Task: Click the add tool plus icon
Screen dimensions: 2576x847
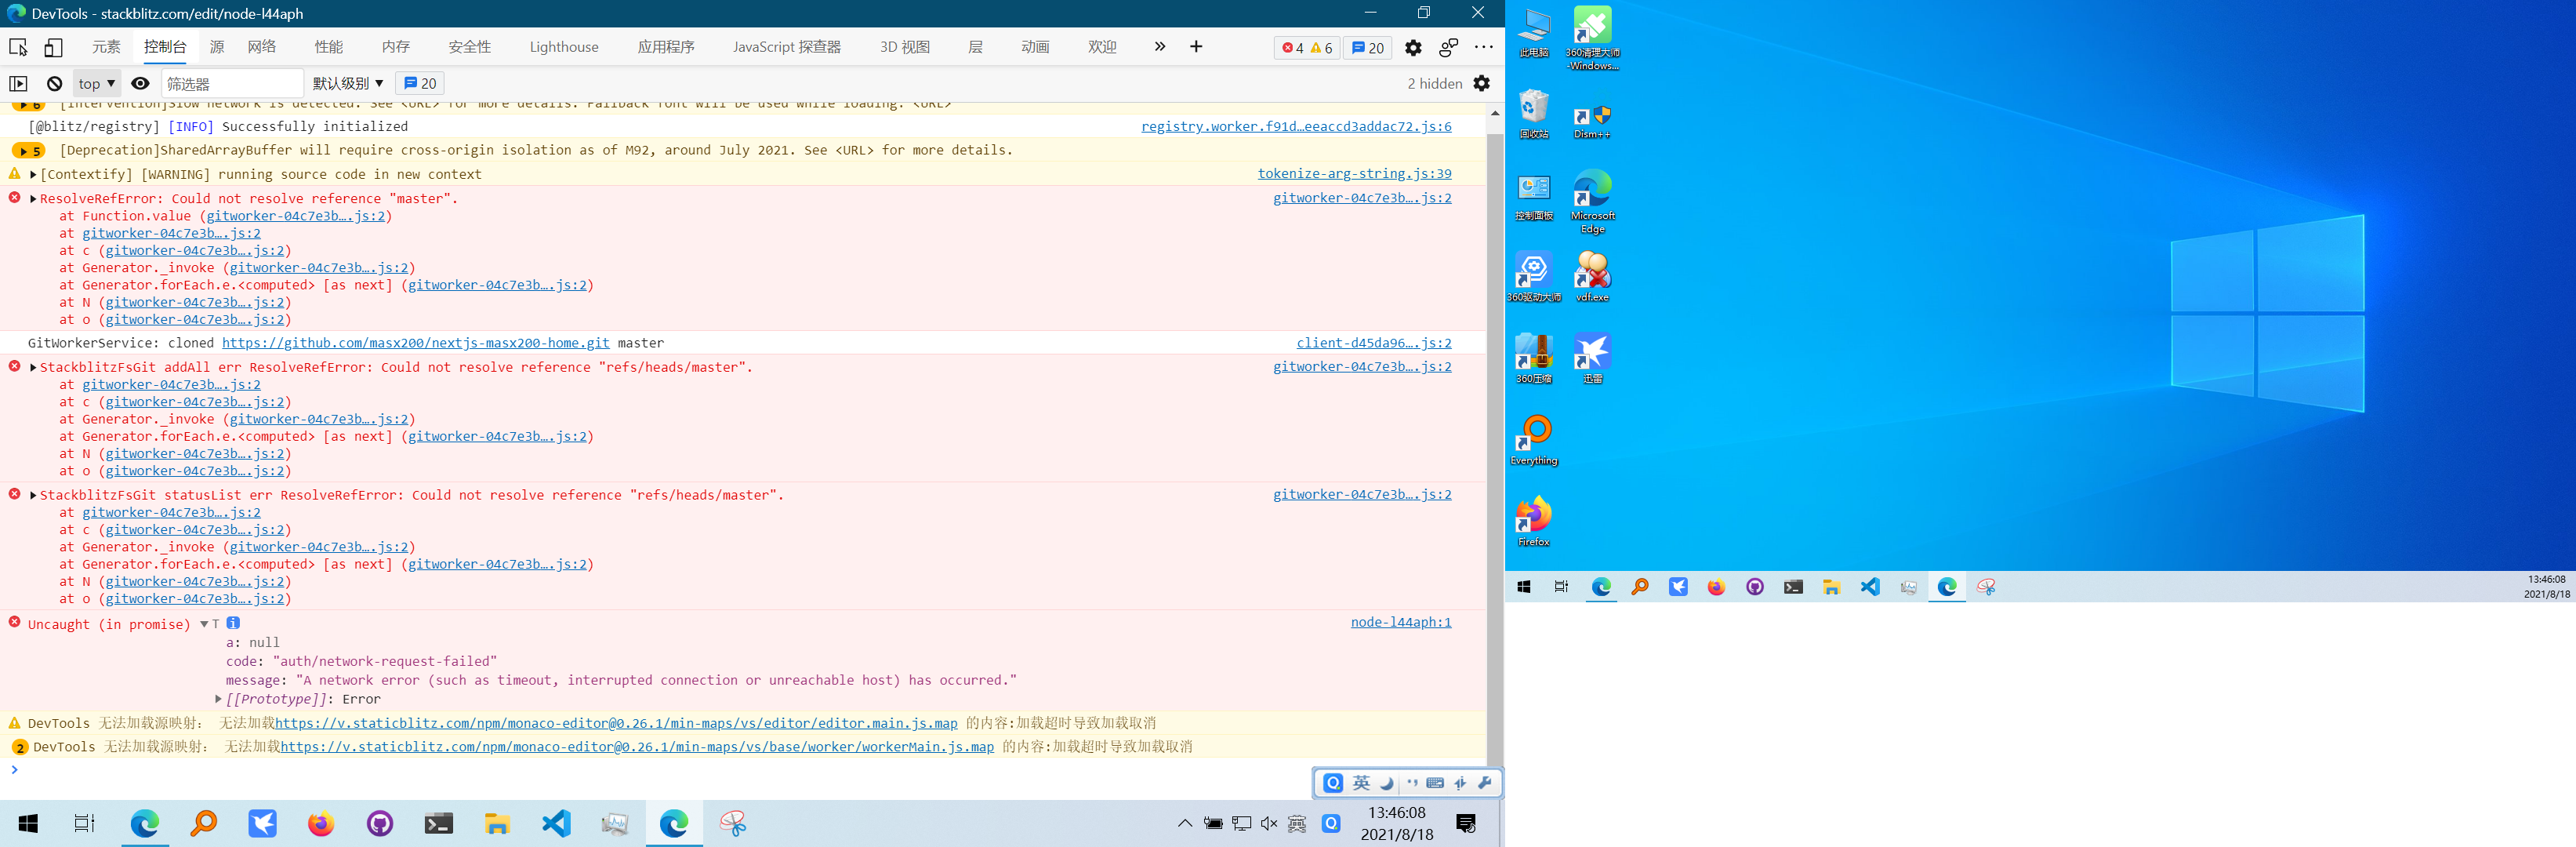Action: click(x=1196, y=47)
